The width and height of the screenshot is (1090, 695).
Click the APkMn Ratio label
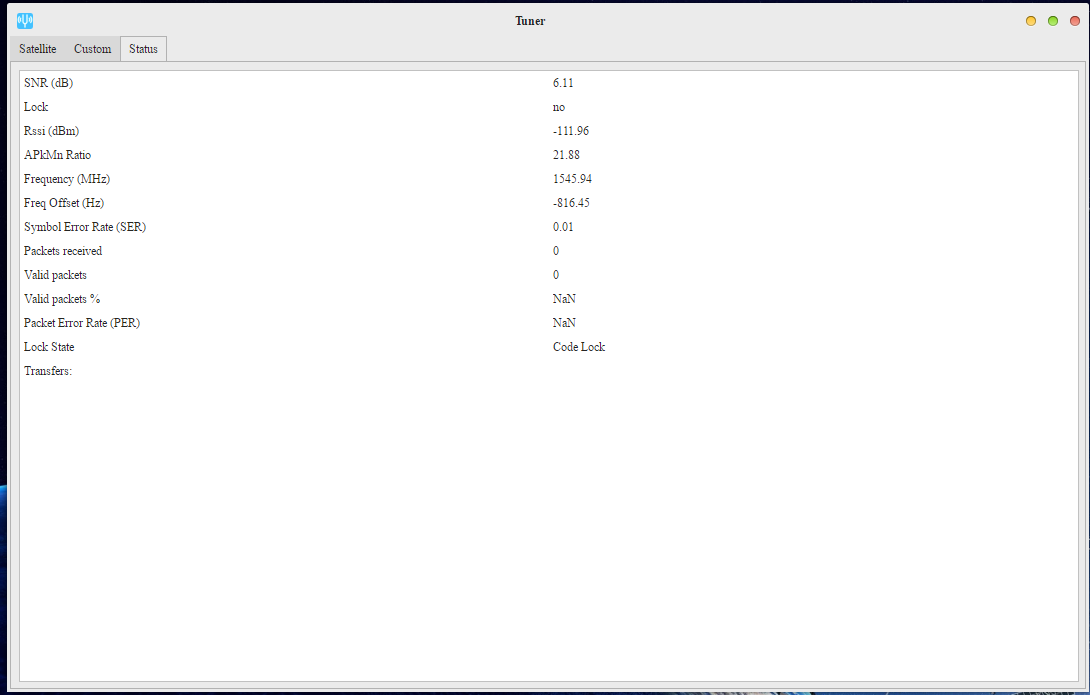tap(58, 155)
